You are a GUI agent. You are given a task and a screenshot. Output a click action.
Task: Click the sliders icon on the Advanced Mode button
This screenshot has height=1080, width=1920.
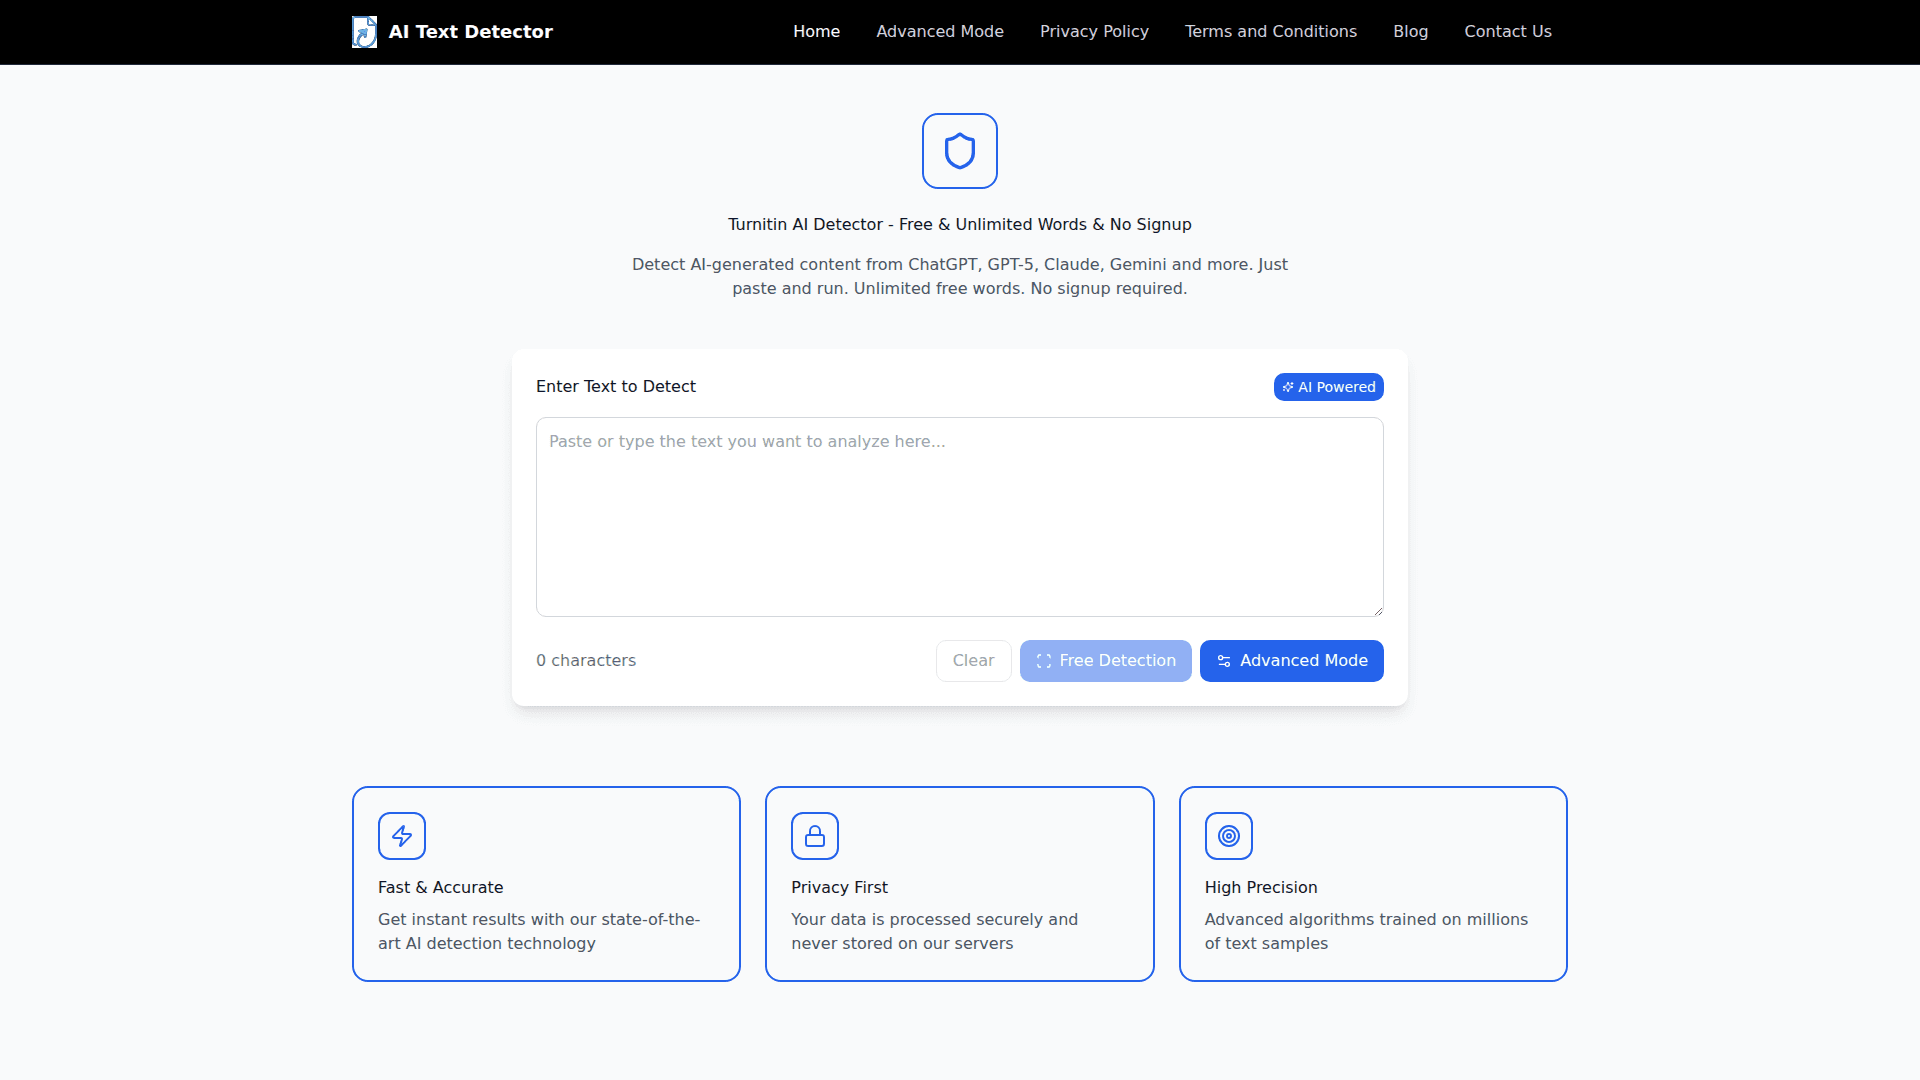pos(1224,661)
